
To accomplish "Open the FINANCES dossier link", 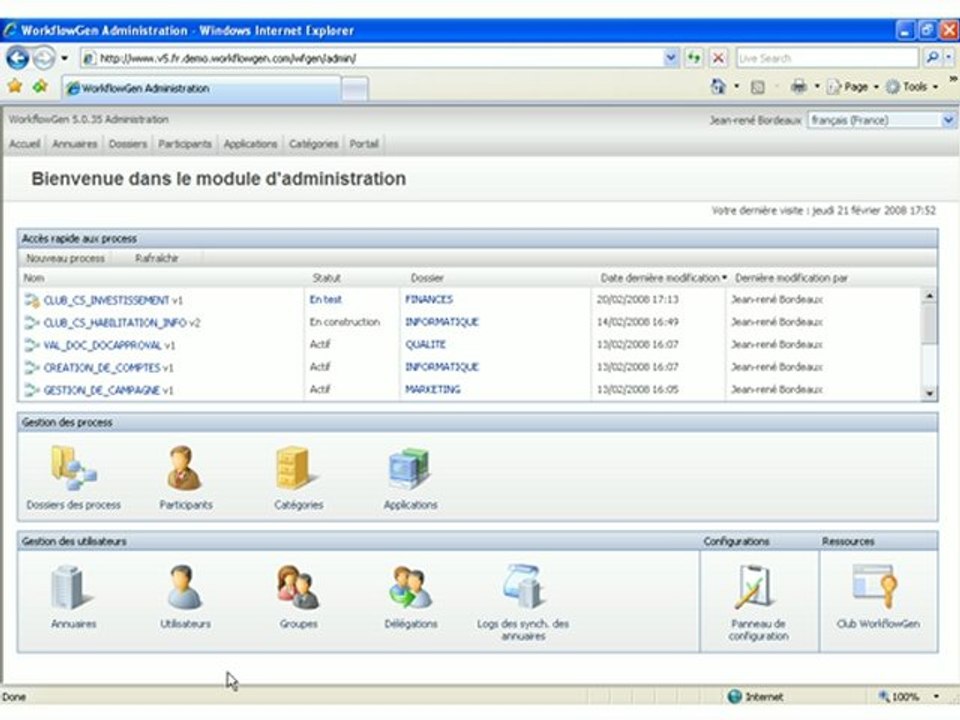I will pyautogui.click(x=429, y=299).
